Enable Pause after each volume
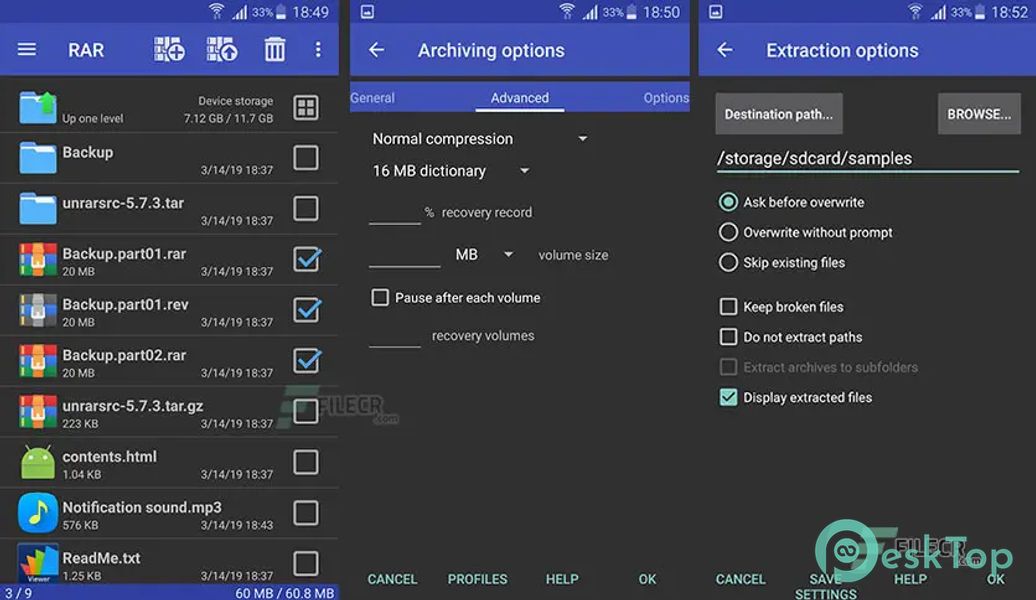Viewport: 1036px width, 600px height. point(380,298)
